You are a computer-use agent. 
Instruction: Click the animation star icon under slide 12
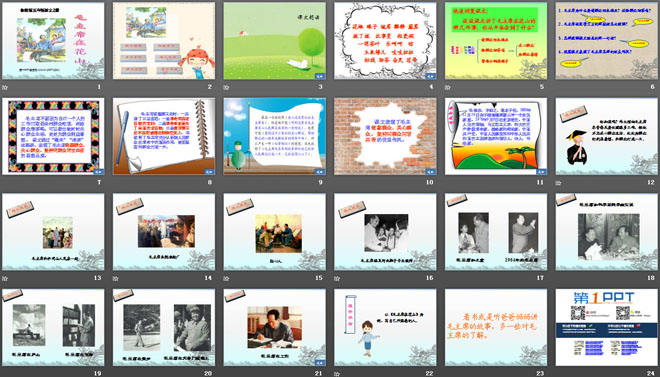coord(558,183)
